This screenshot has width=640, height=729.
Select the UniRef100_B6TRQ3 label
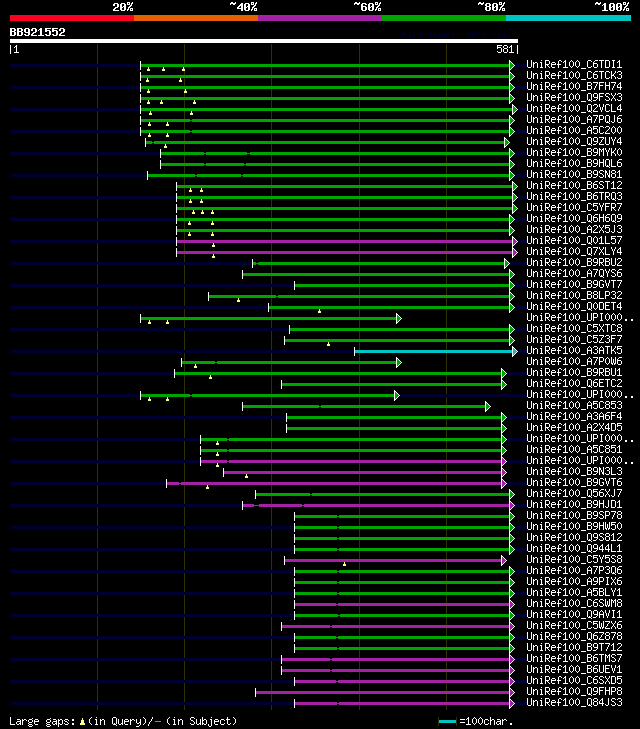pyautogui.click(x=574, y=196)
